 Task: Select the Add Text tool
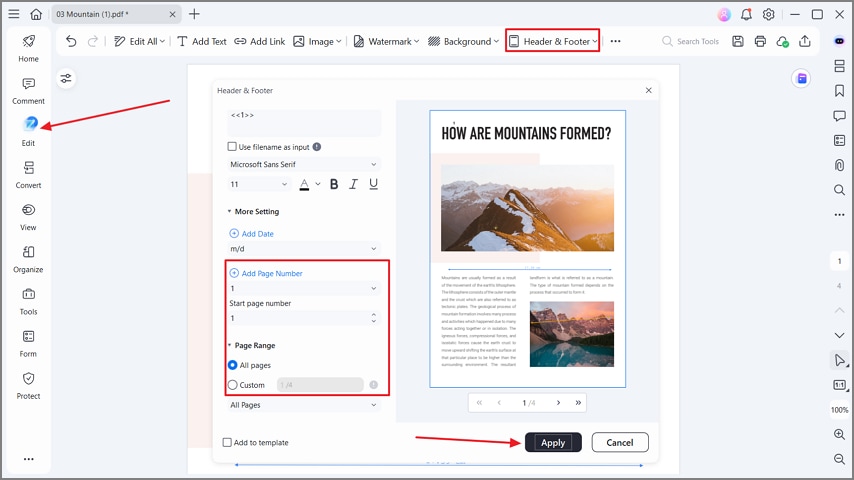(202, 41)
